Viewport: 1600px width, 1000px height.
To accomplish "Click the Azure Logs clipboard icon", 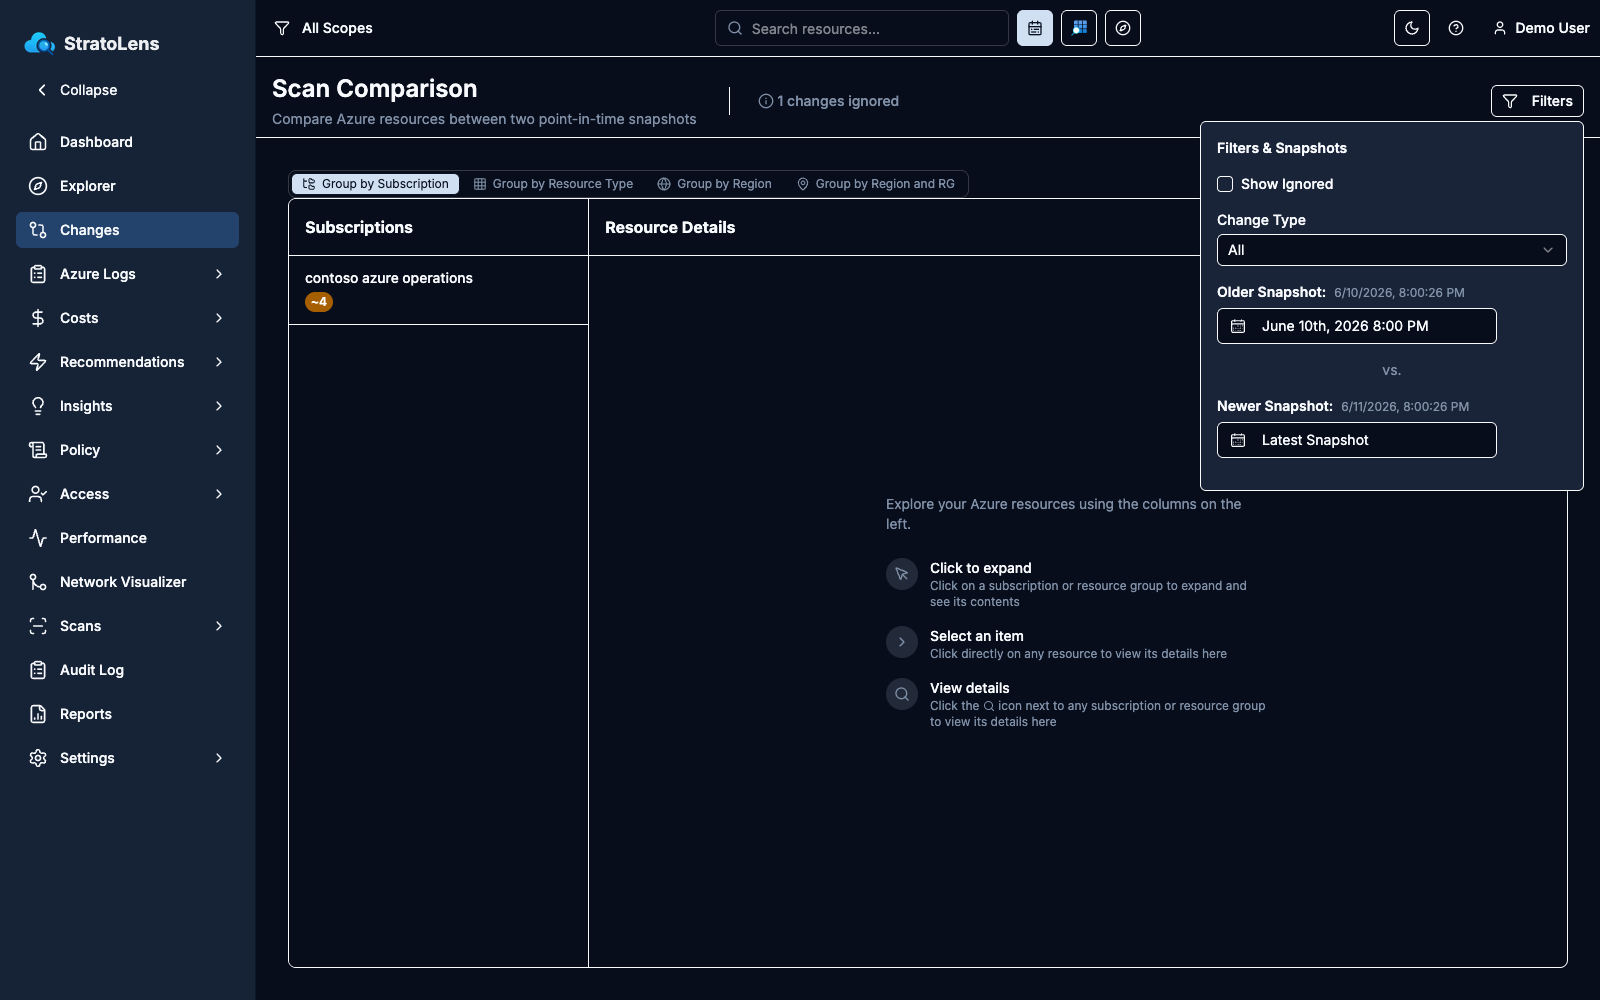I will tap(38, 274).
